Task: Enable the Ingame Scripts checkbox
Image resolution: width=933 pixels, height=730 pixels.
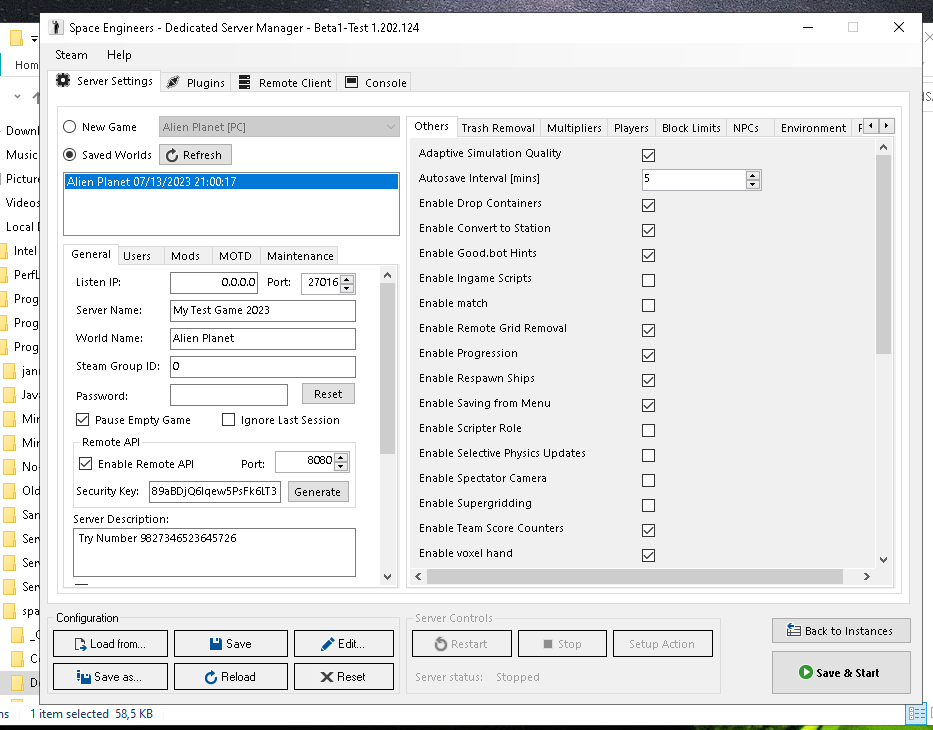Action: click(648, 280)
